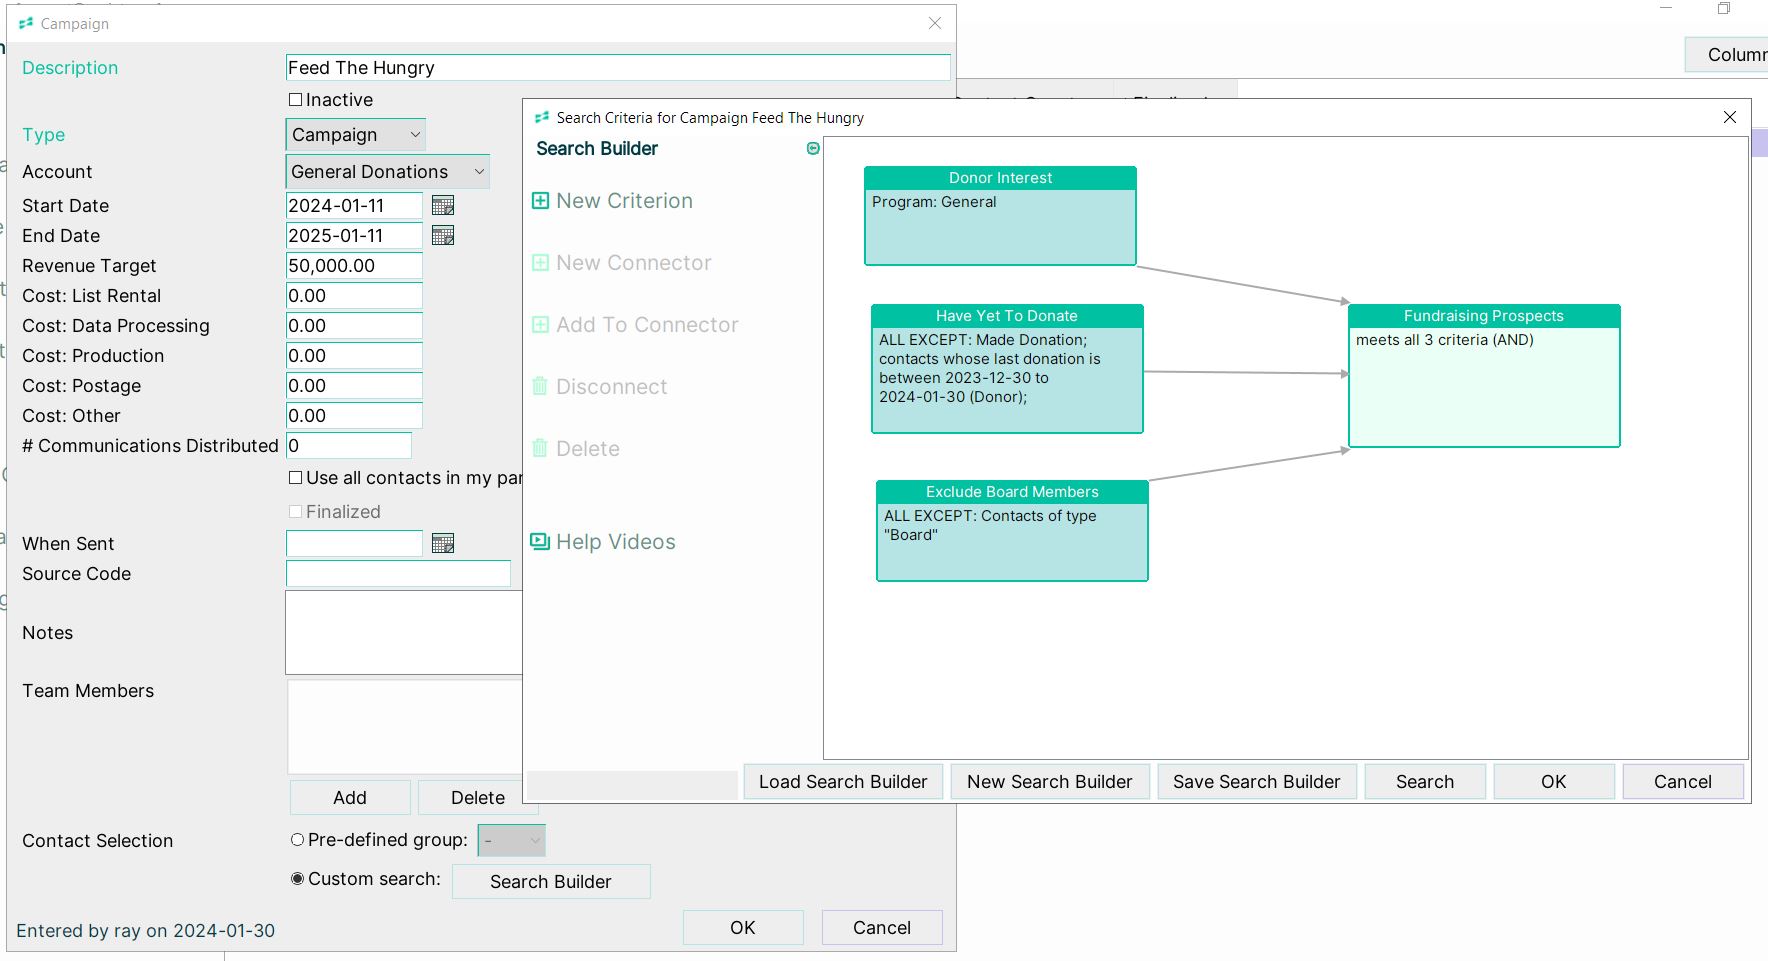Image resolution: width=1768 pixels, height=961 pixels.
Task: Click the Search button
Action: click(1425, 782)
